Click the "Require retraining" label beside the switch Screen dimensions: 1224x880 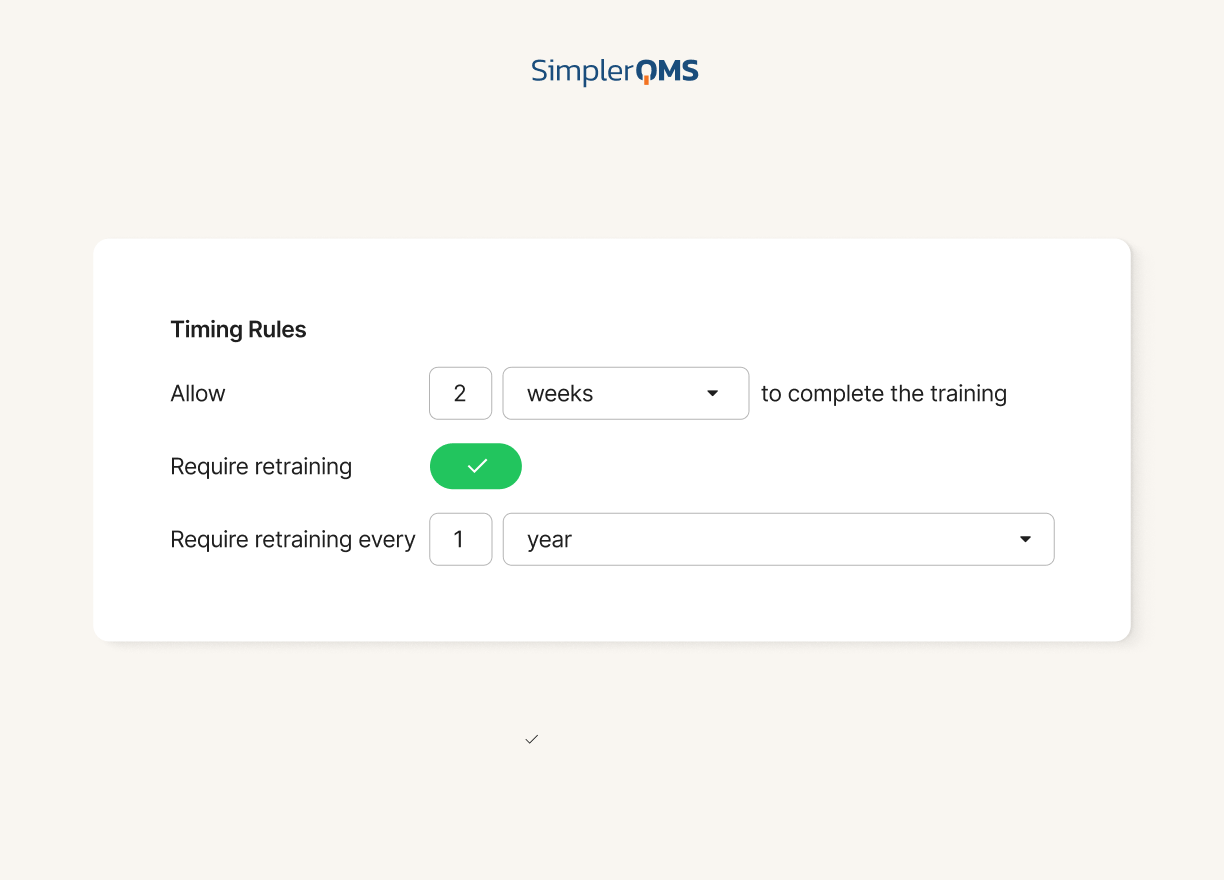[x=261, y=466]
